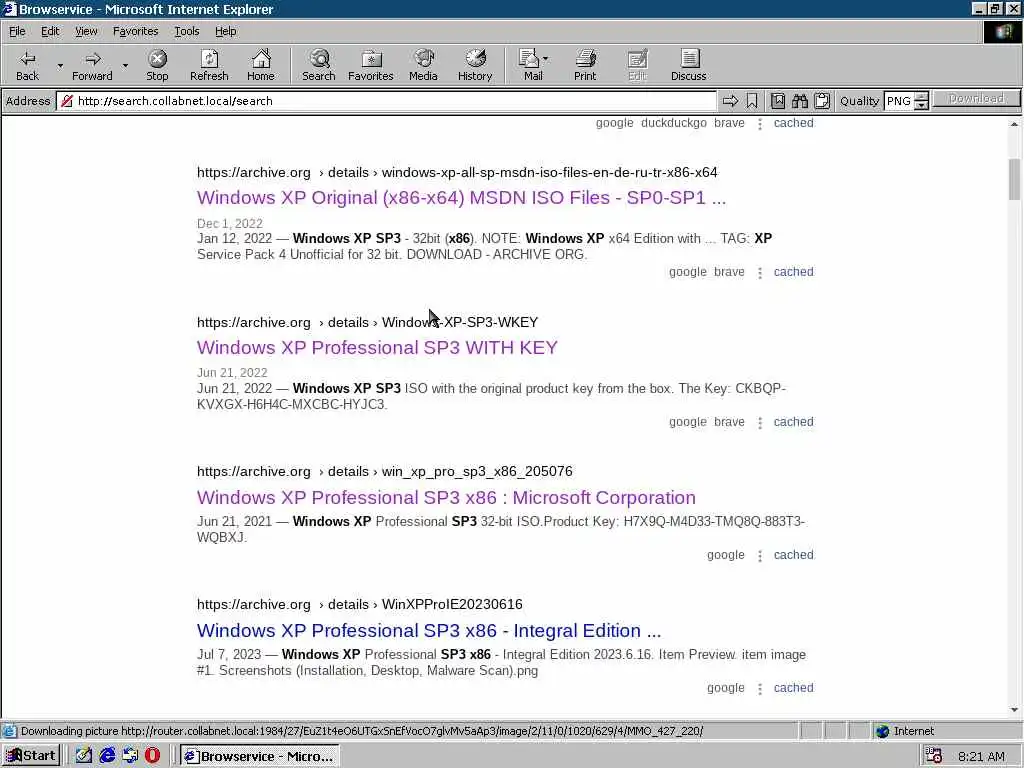Click the 'Dec 1, 2022' date text
This screenshot has width=1024, height=768.
coord(230,223)
